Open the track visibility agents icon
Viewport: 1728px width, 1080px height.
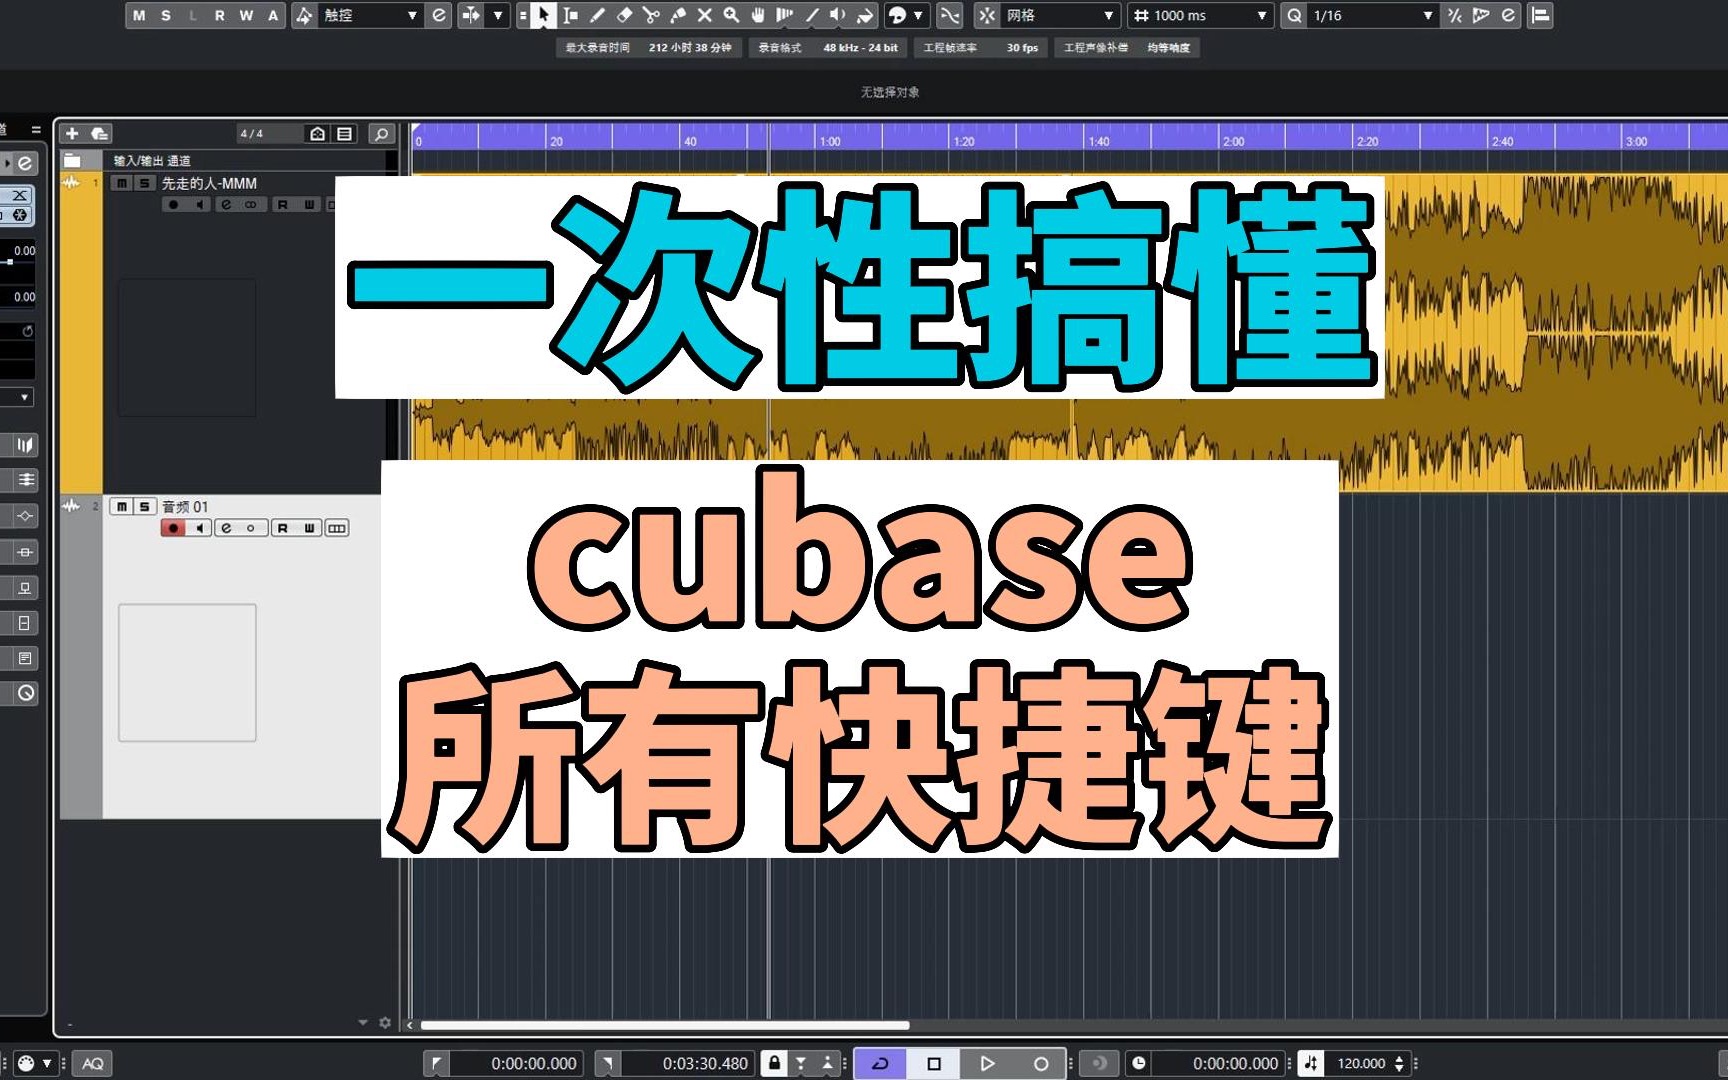pos(317,133)
